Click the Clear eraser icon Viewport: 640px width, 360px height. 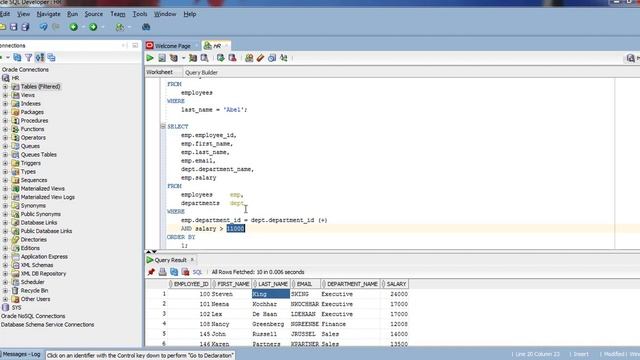pos(260,58)
